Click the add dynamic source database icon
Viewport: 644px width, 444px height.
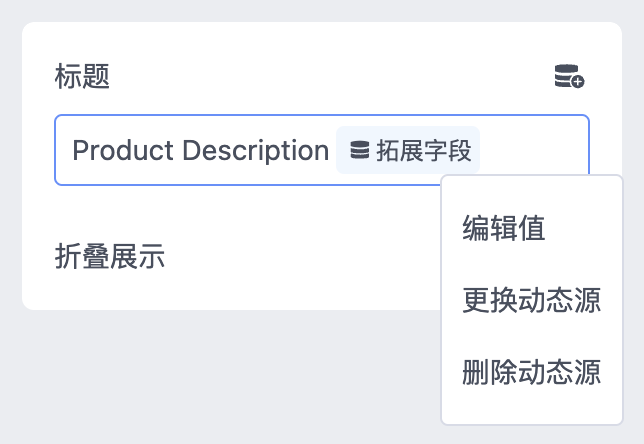click(569, 77)
